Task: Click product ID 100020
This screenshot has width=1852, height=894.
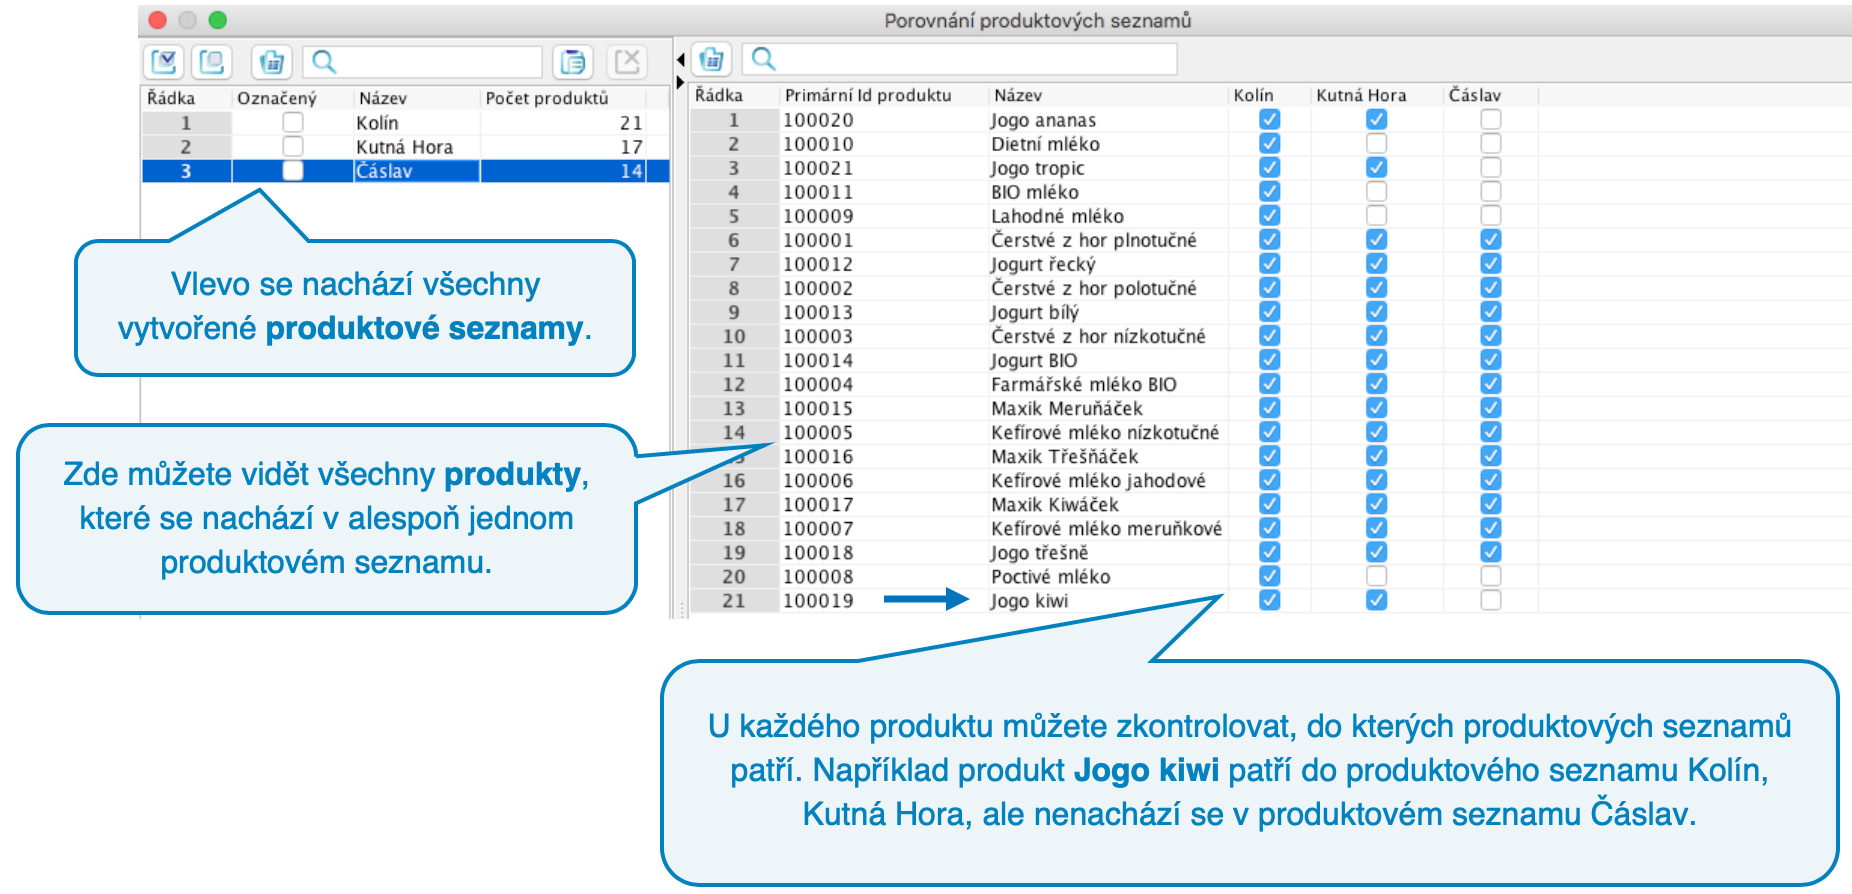Action: pos(818,120)
